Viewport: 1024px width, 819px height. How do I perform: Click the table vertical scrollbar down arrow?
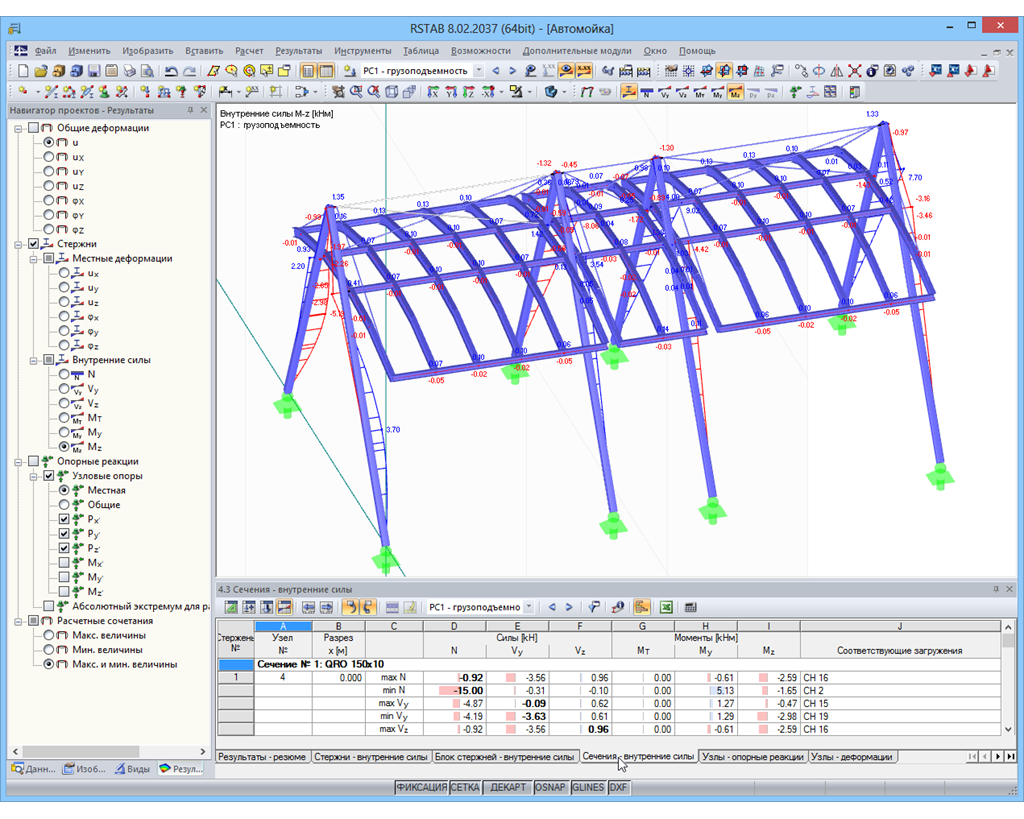coord(1008,730)
